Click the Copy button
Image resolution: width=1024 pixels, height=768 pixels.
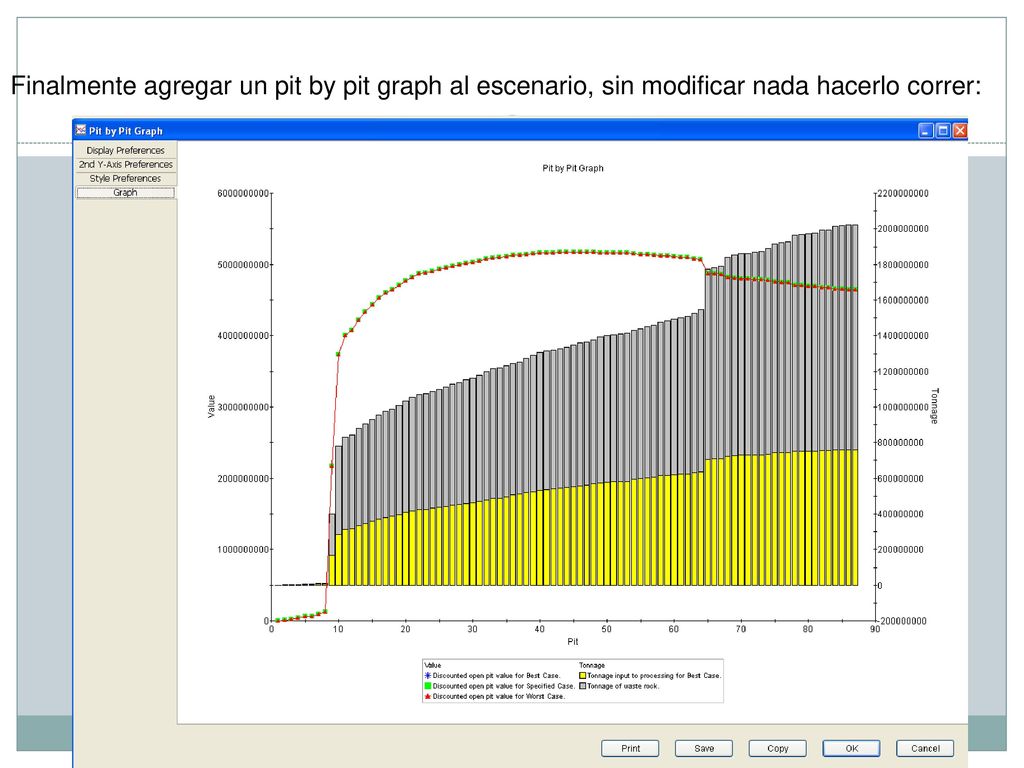[x=778, y=748]
